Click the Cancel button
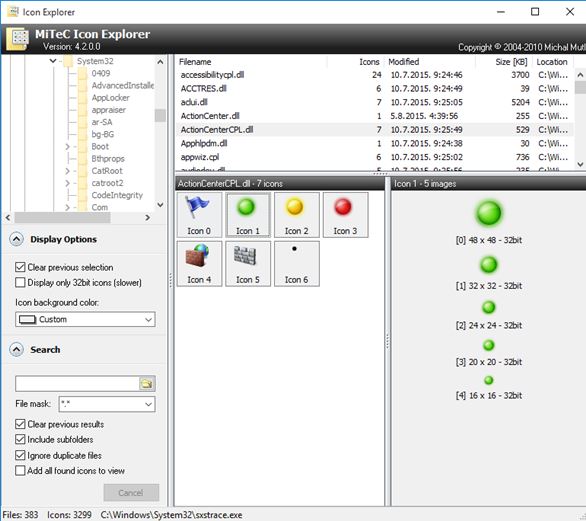This screenshot has width=586, height=521. (x=131, y=493)
